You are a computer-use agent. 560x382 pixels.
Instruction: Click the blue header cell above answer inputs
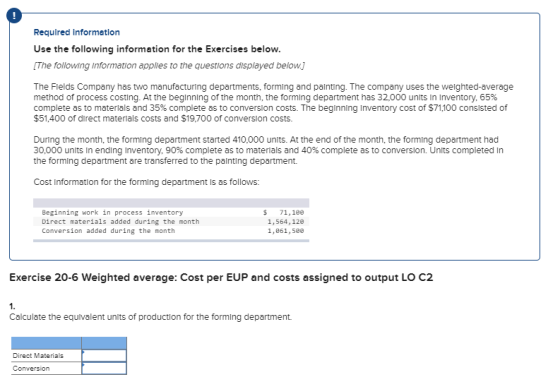click(x=104, y=343)
